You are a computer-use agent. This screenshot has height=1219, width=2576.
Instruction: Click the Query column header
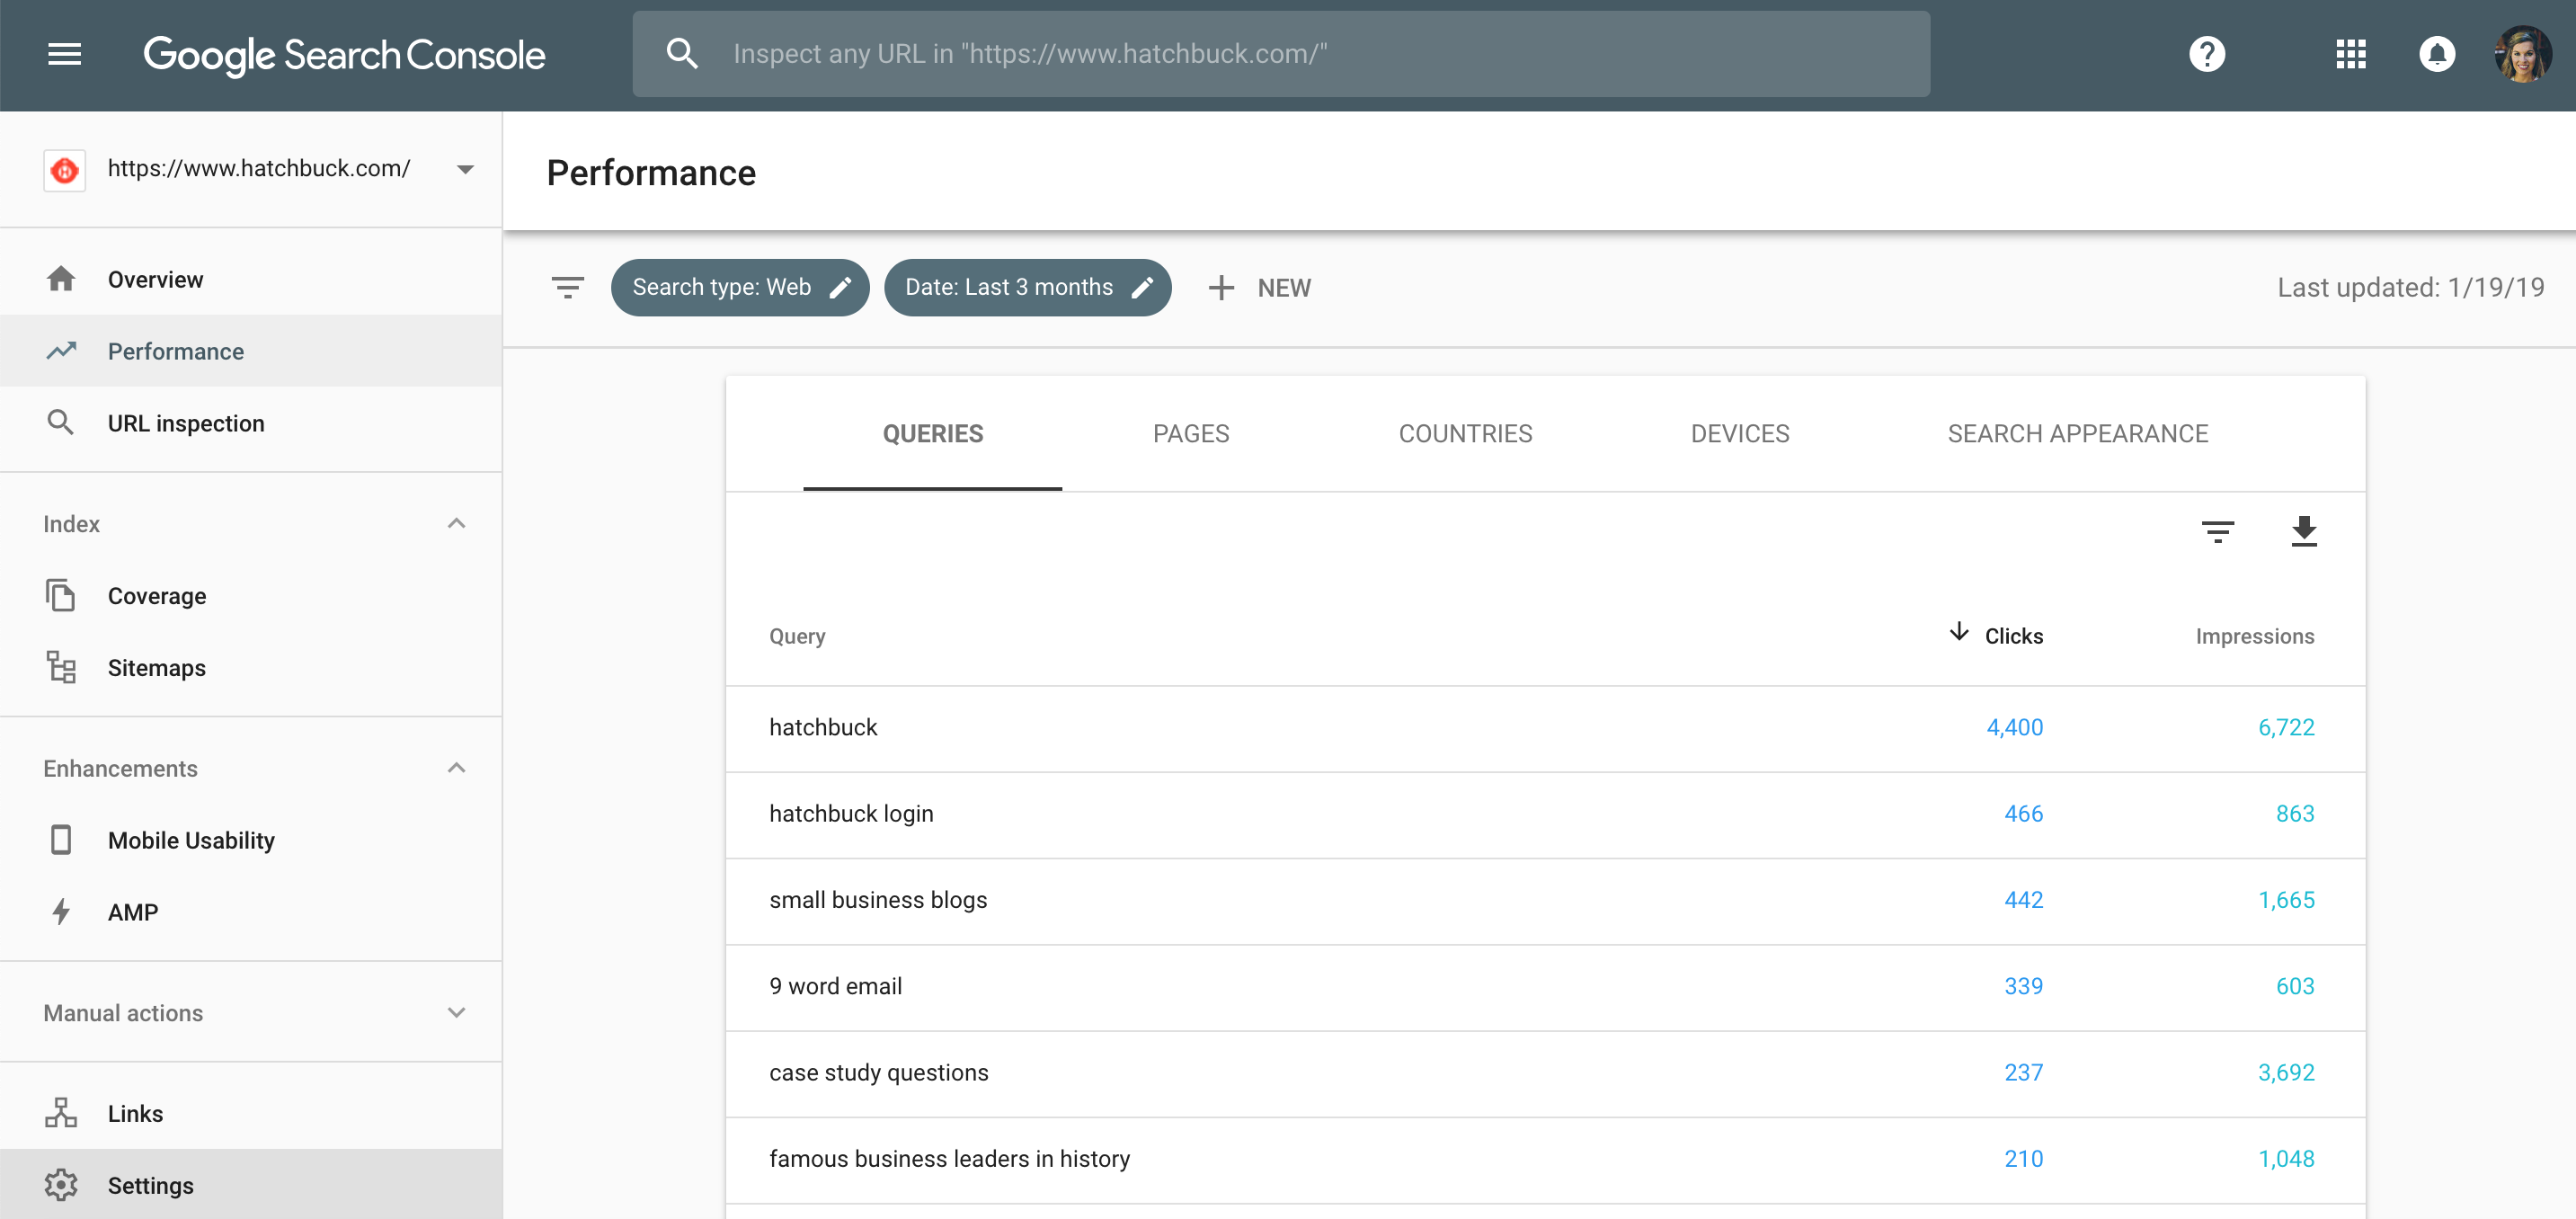(x=797, y=636)
